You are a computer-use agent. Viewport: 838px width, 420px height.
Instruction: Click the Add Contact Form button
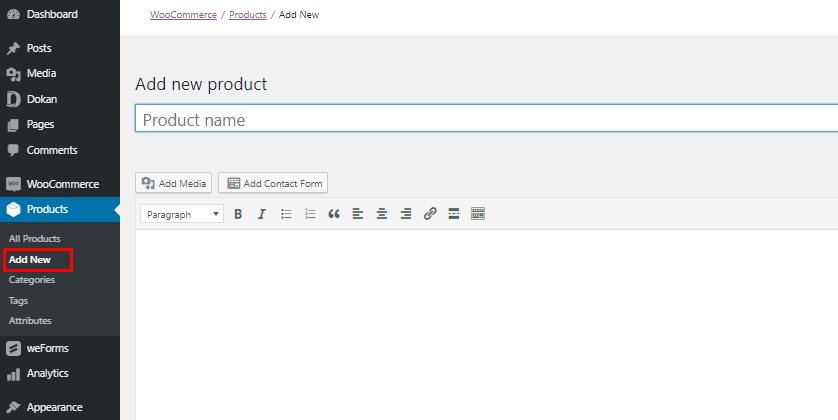pyautogui.click(x=273, y=183)
